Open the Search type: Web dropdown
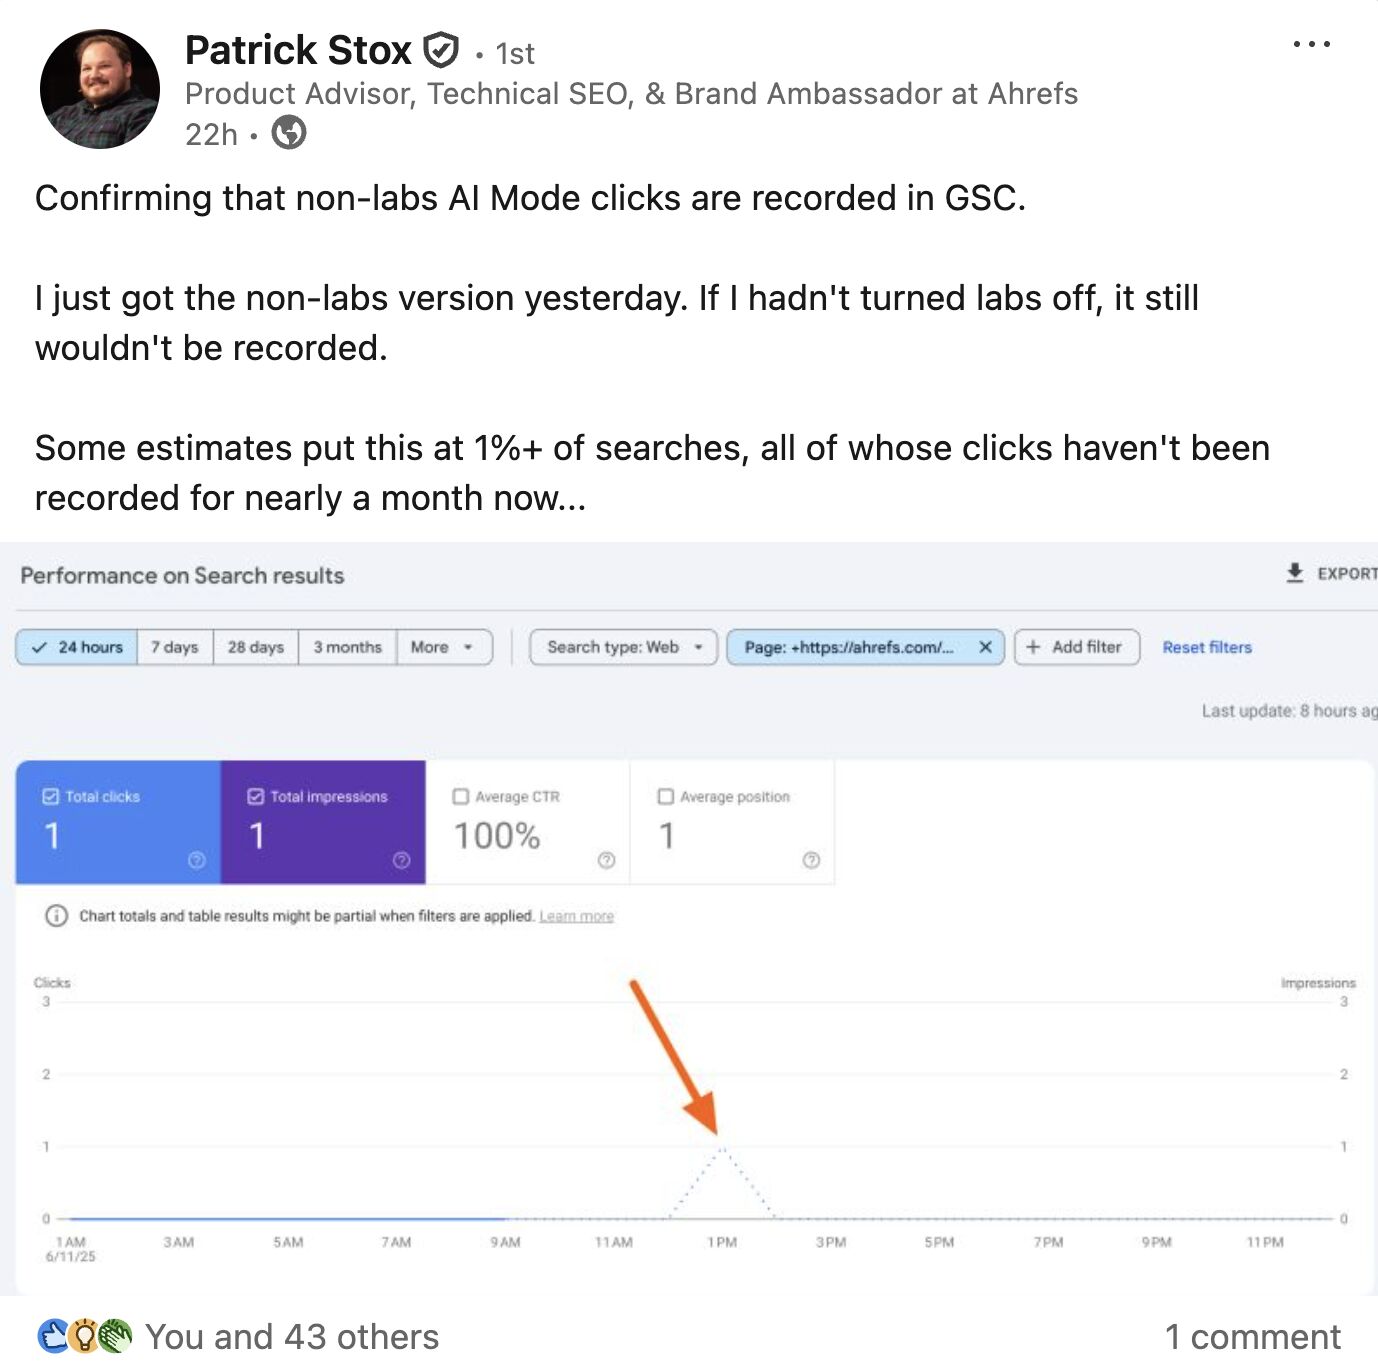 tap(622, 647)
